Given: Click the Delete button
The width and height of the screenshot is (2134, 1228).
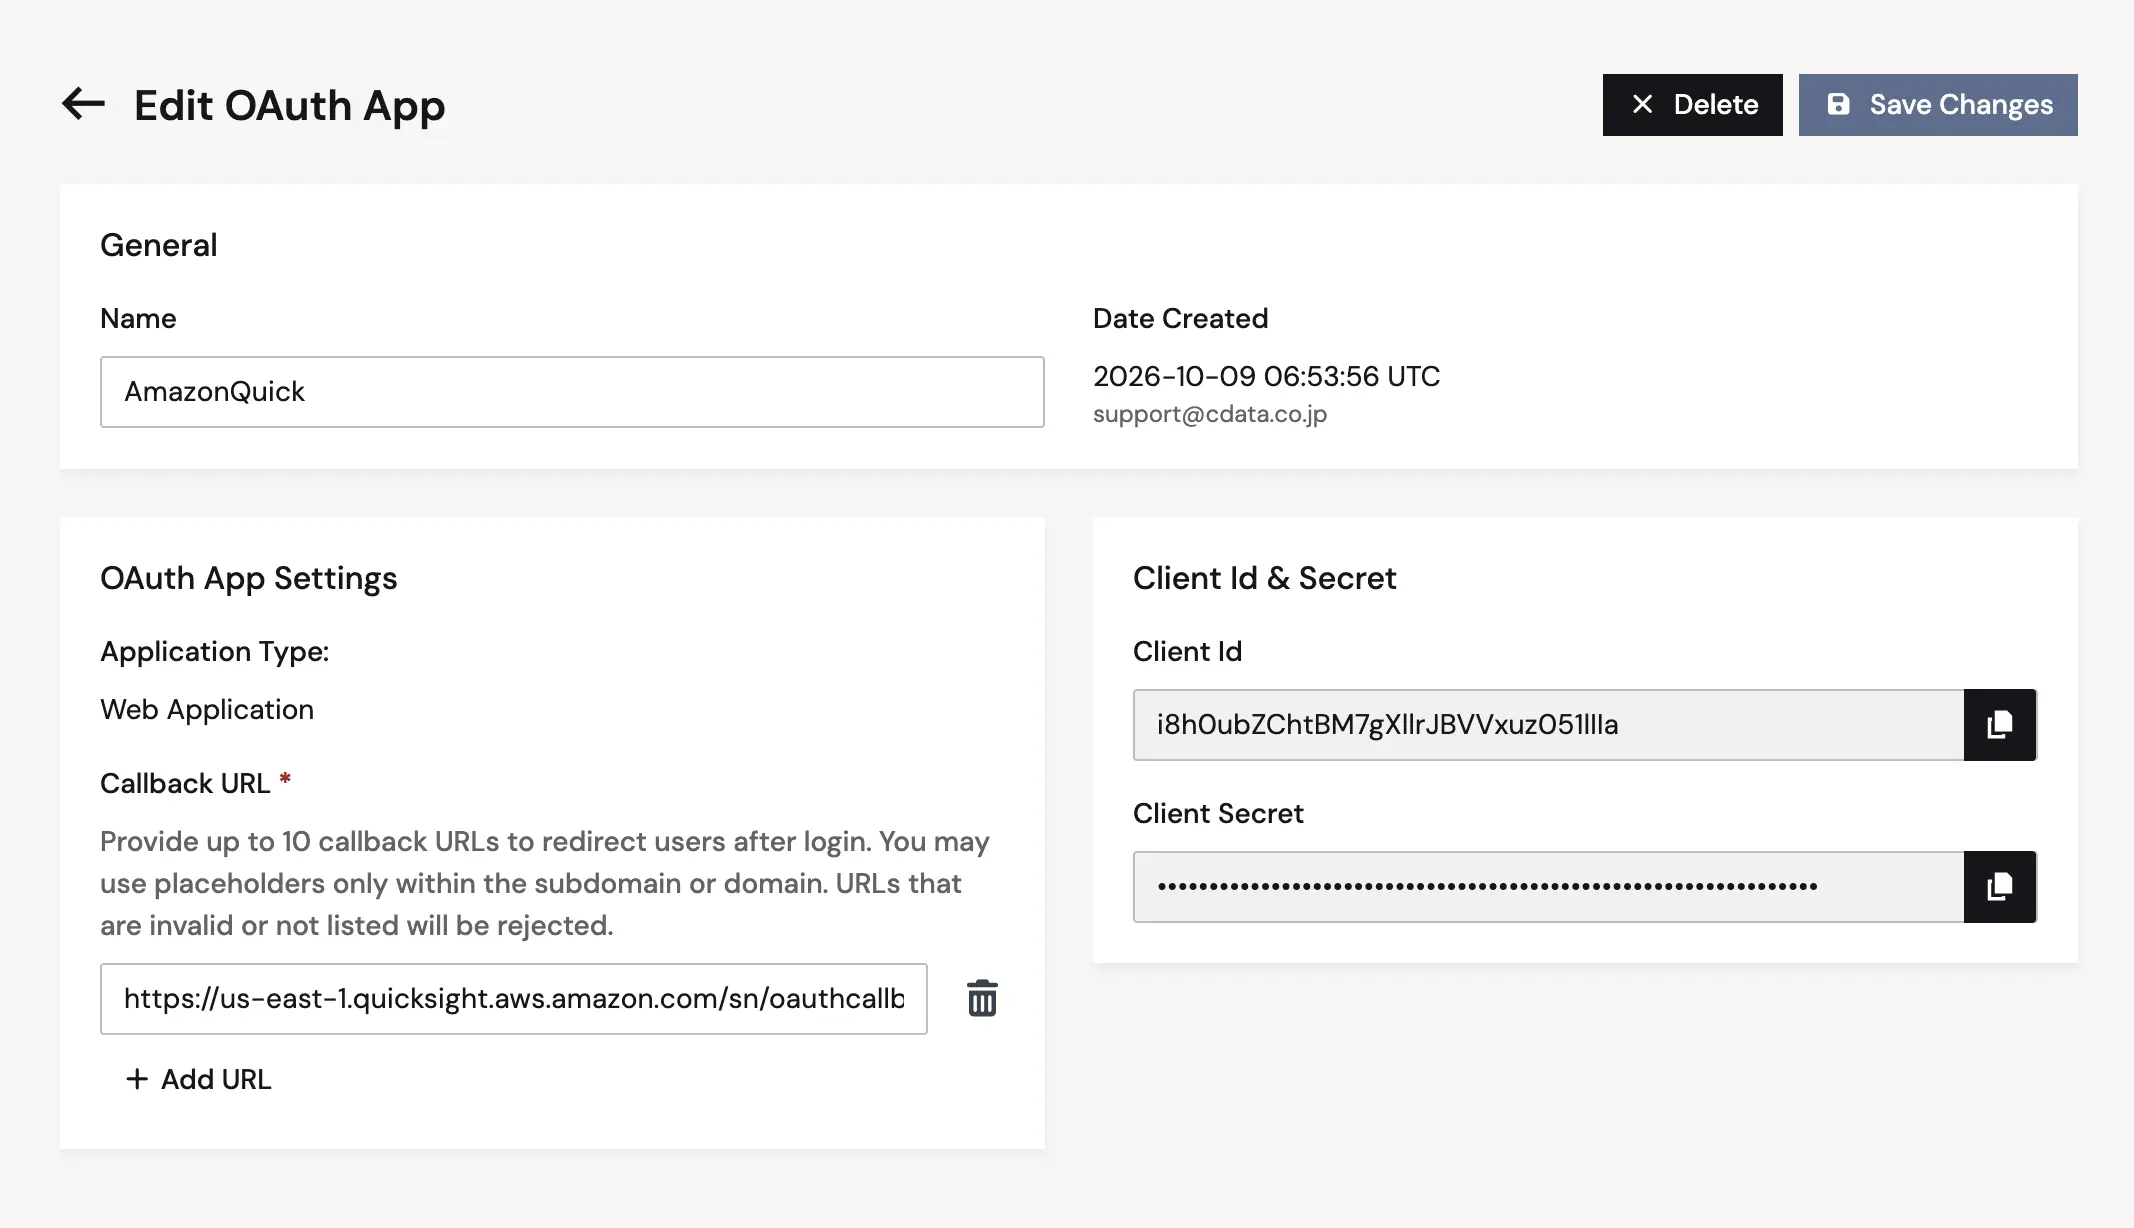Looking at the screenshot, I should (x=1692, y=105).
